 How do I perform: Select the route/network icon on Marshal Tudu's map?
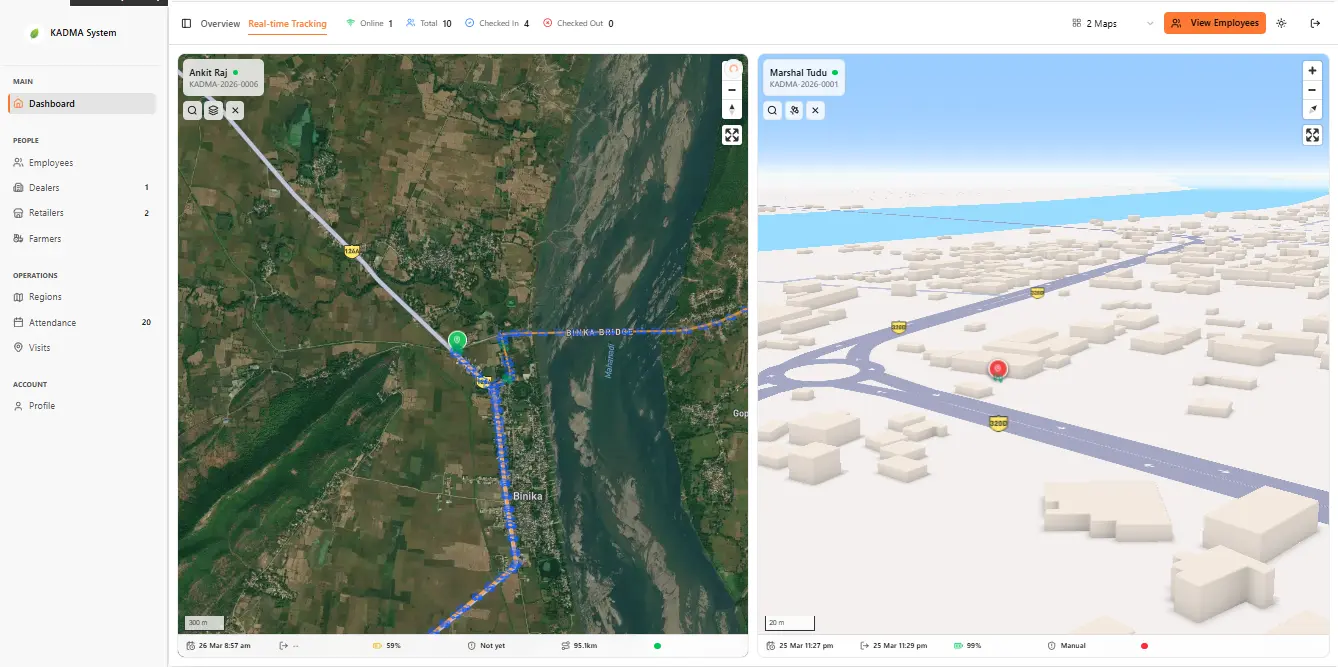point(793,110)
